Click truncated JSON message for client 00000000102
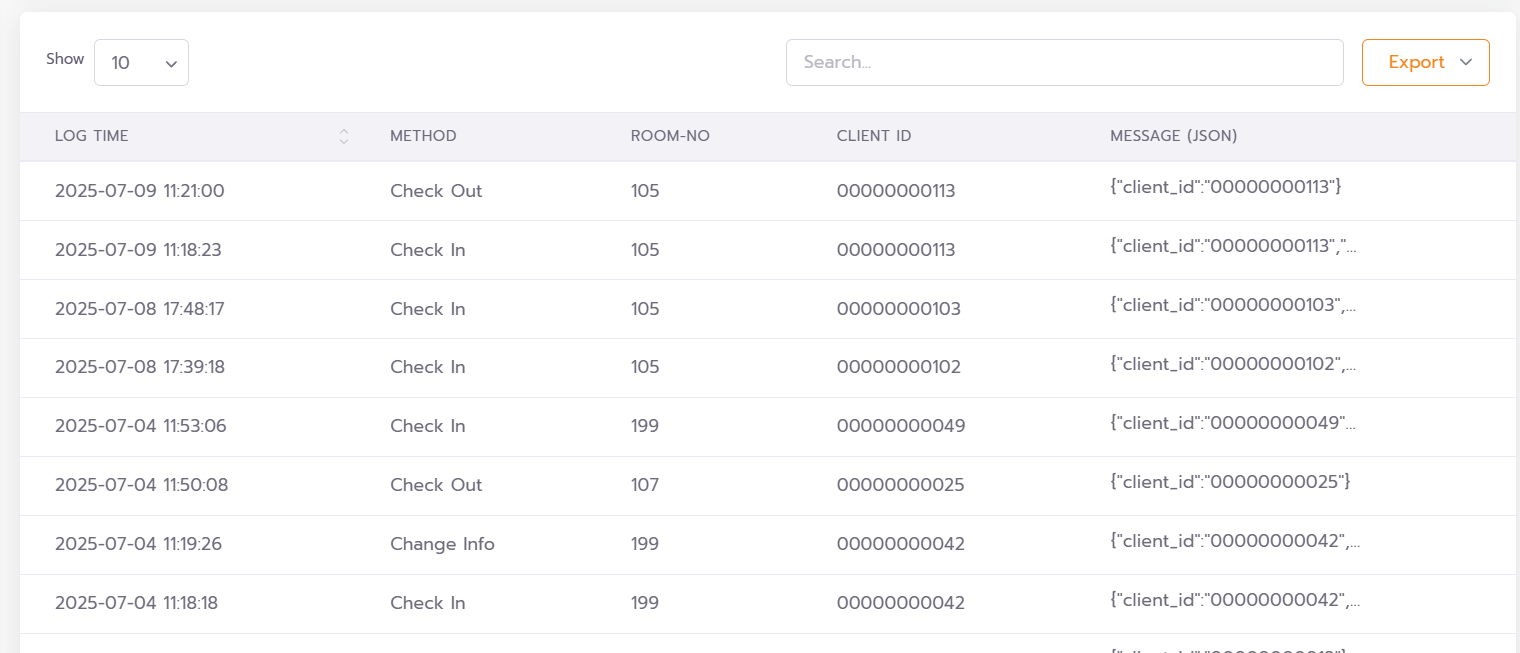The width and height of the screenshot is (1520, 653). 1233,365
